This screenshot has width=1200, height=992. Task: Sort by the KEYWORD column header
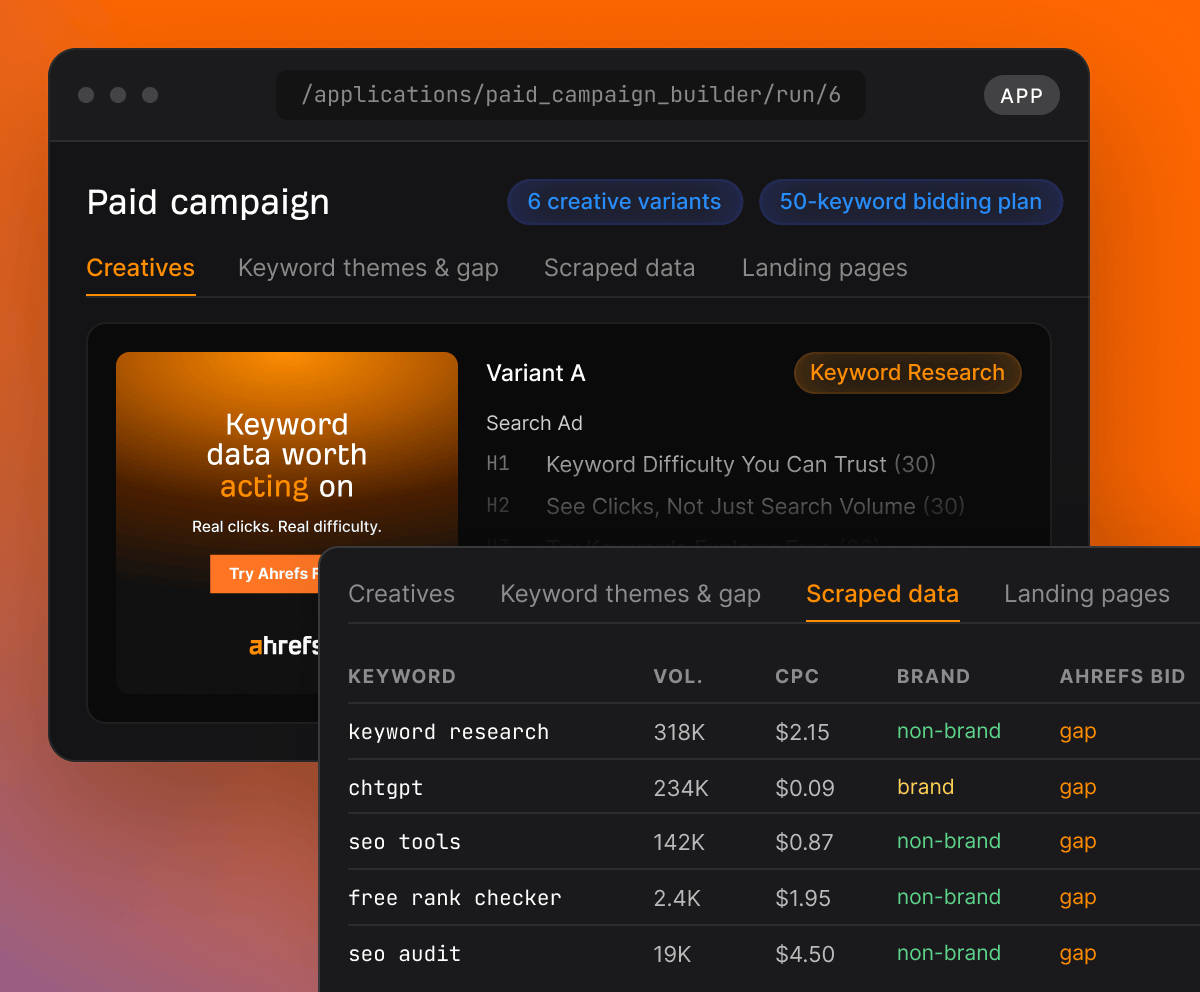click(x=402, y=677)
